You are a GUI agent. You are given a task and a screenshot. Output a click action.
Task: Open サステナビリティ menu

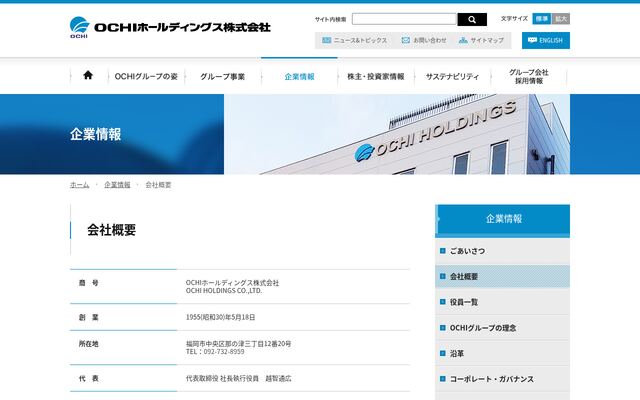[452, 76]
